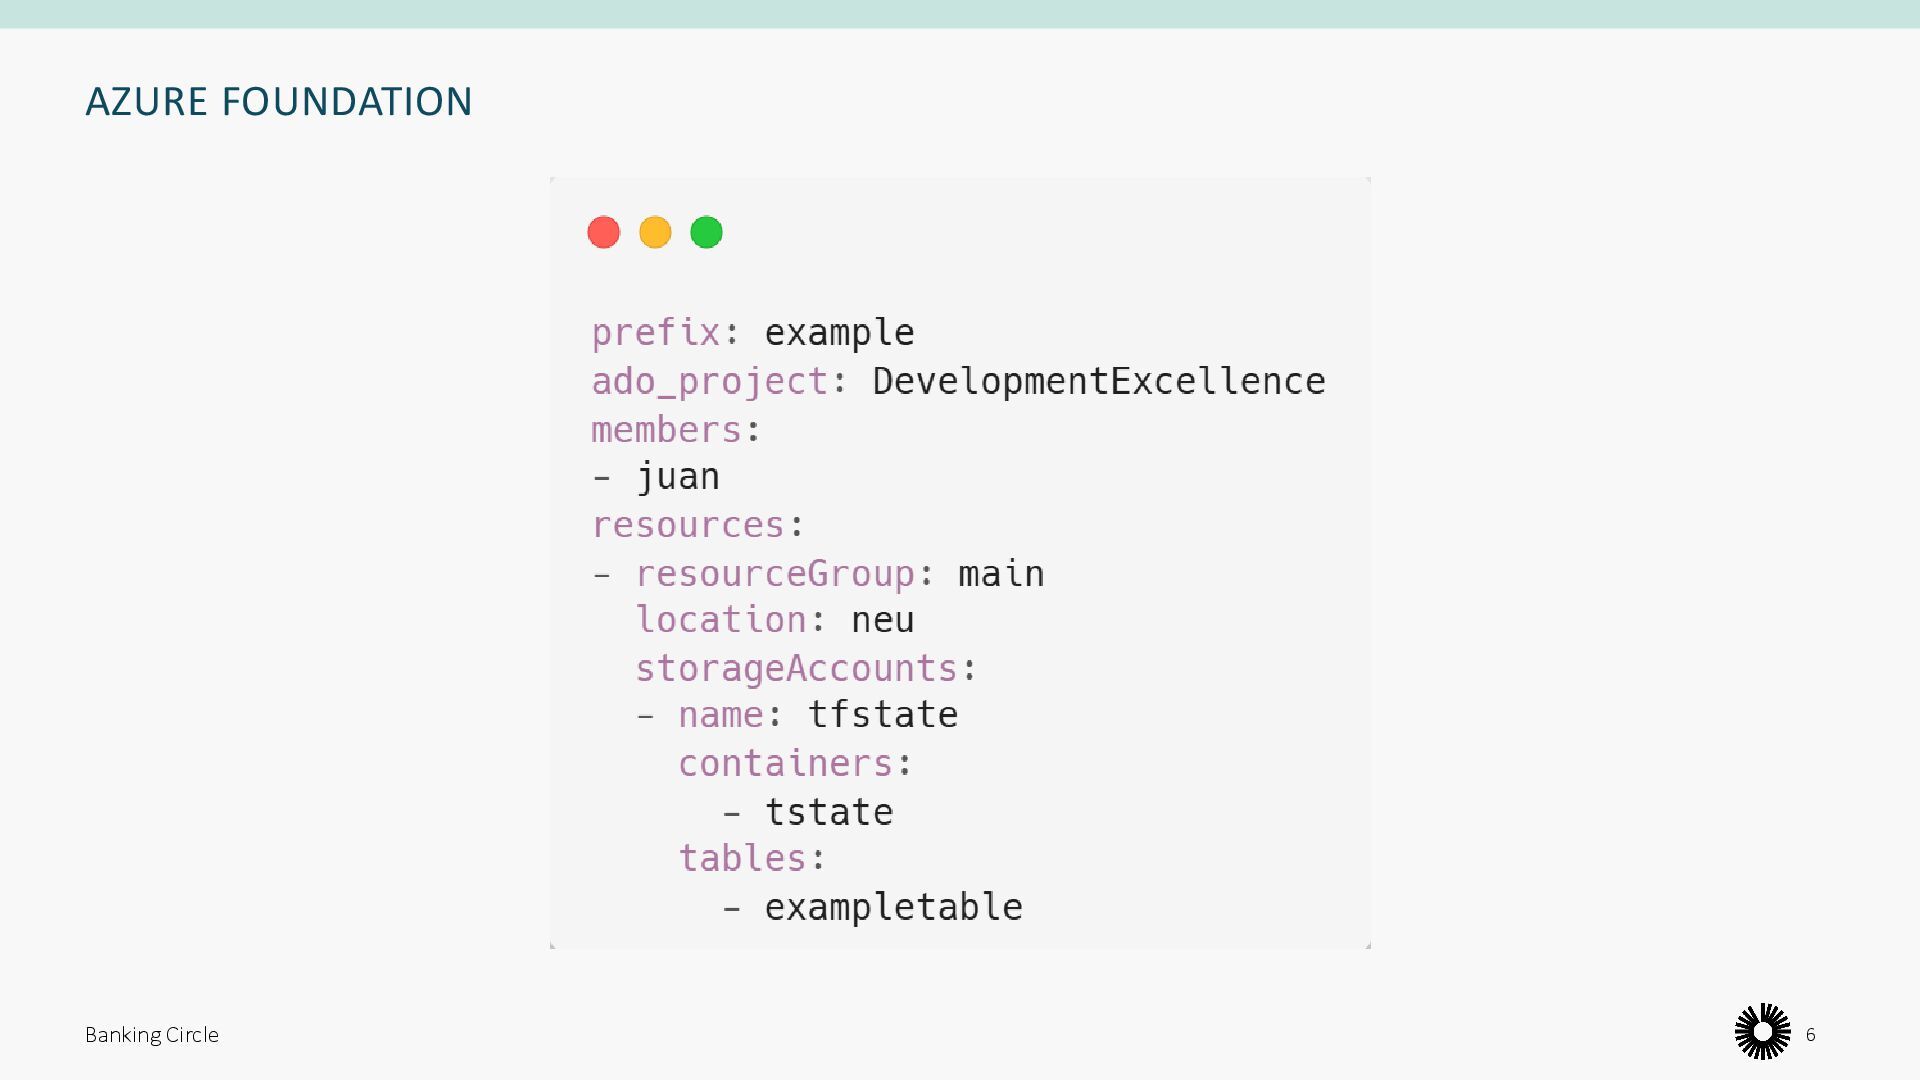Click the resourceGroup key

775,574
